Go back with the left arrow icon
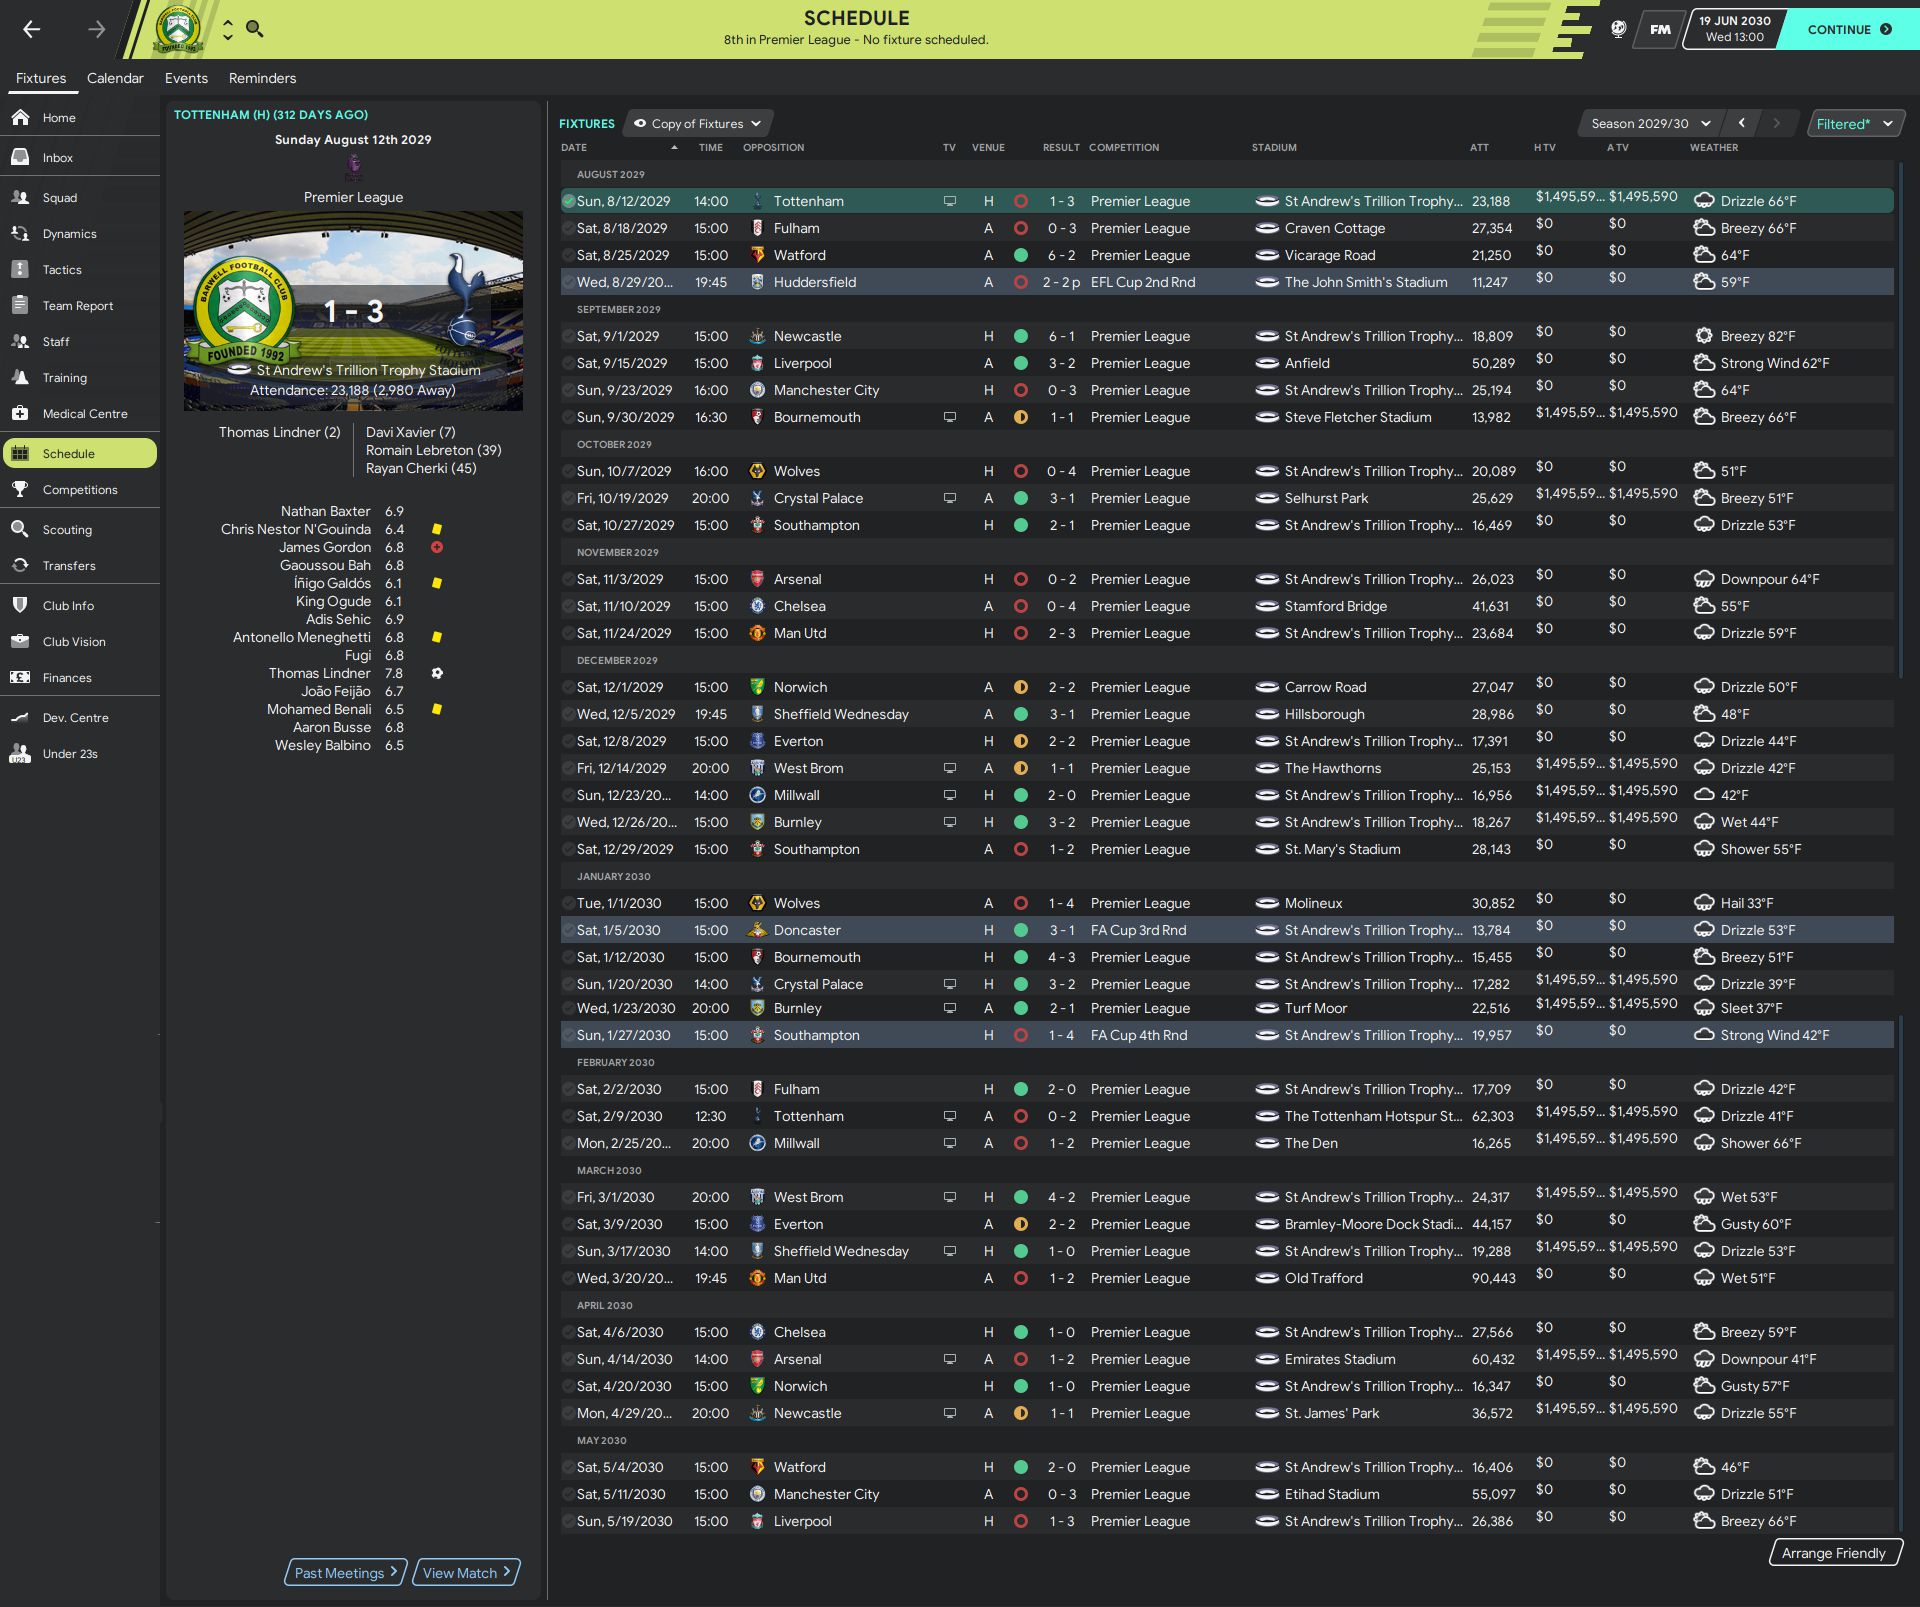The height and width of the screenshot is (1607, 1920). (x=32, y=29)
